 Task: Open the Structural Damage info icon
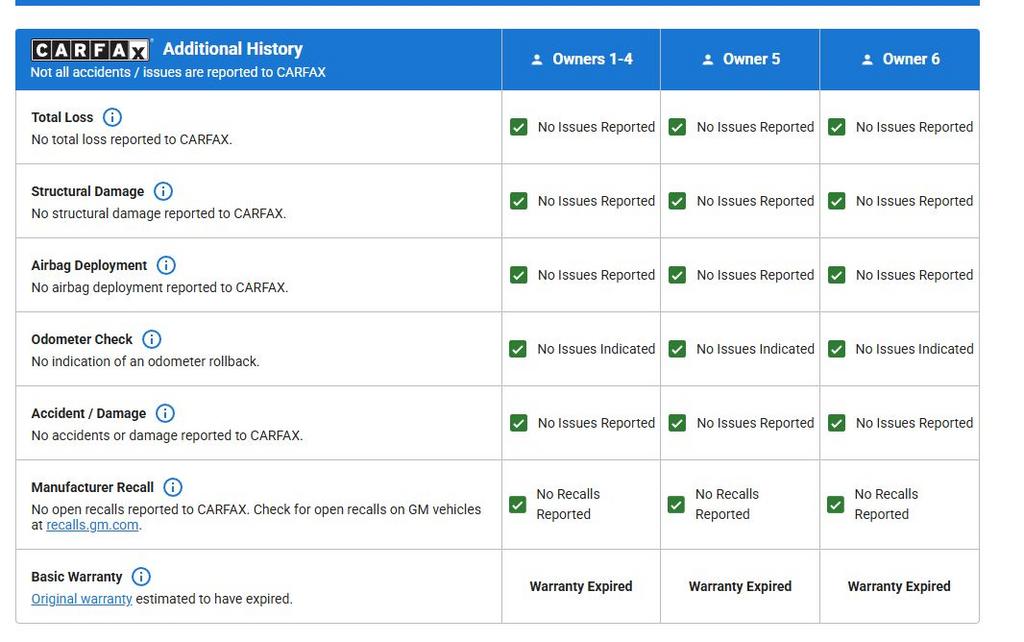(x=163, y=191)
